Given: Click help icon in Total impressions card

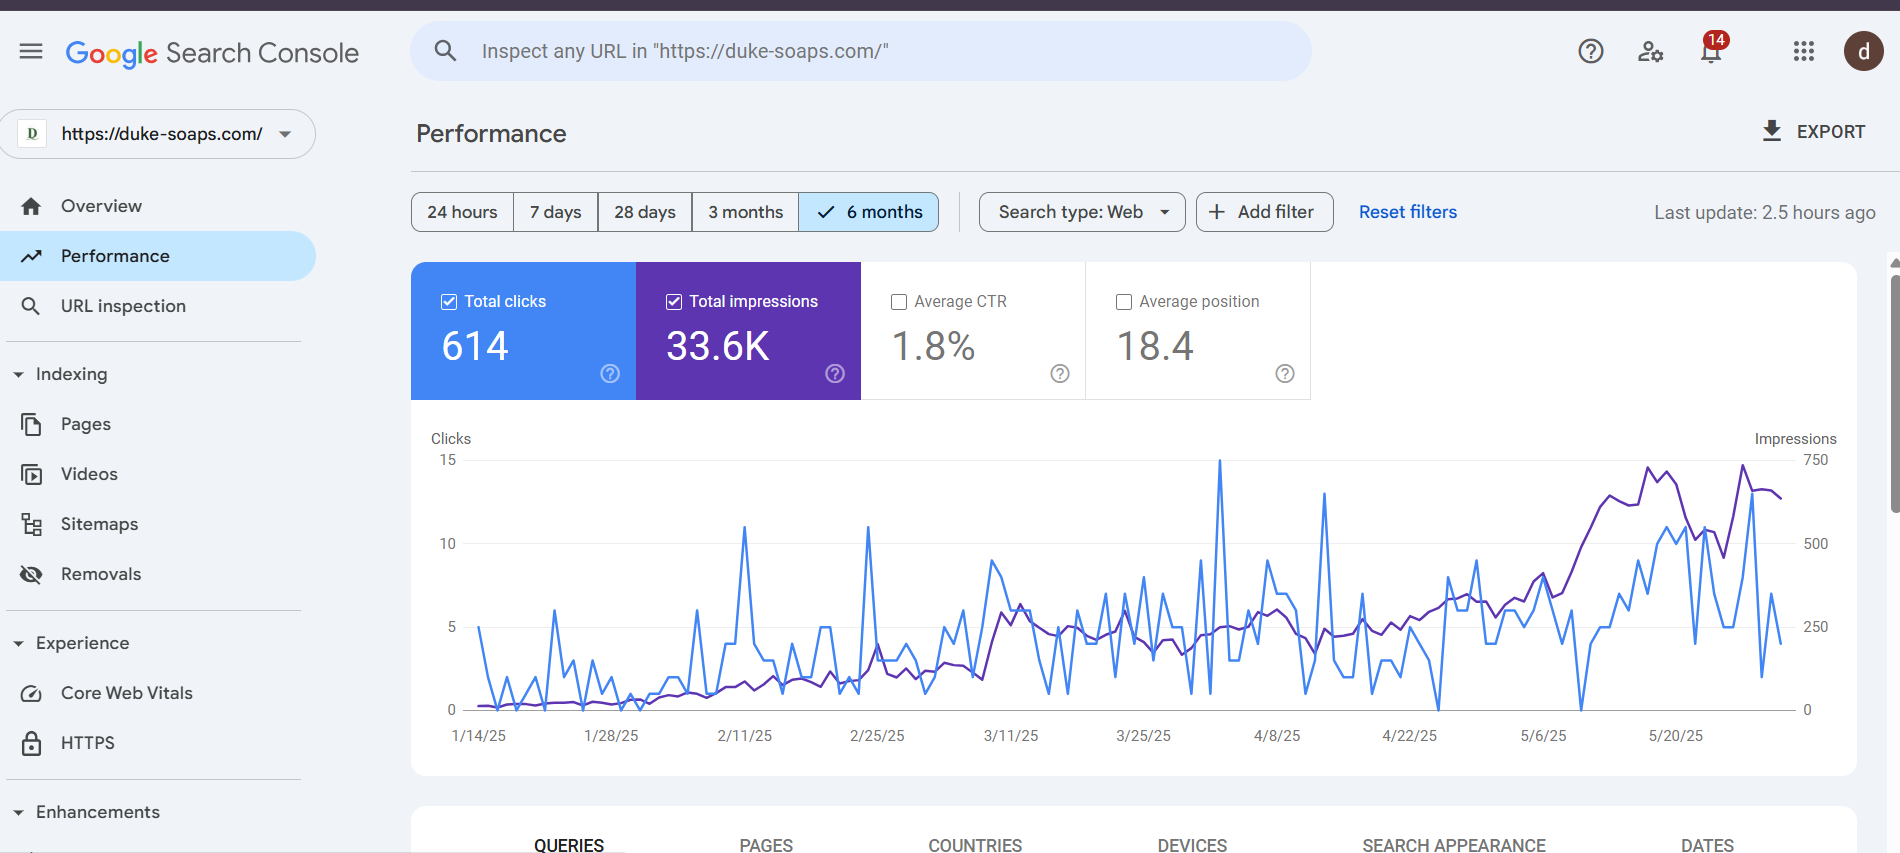Looking at the screenshot, I should click(x=835, y=373).
